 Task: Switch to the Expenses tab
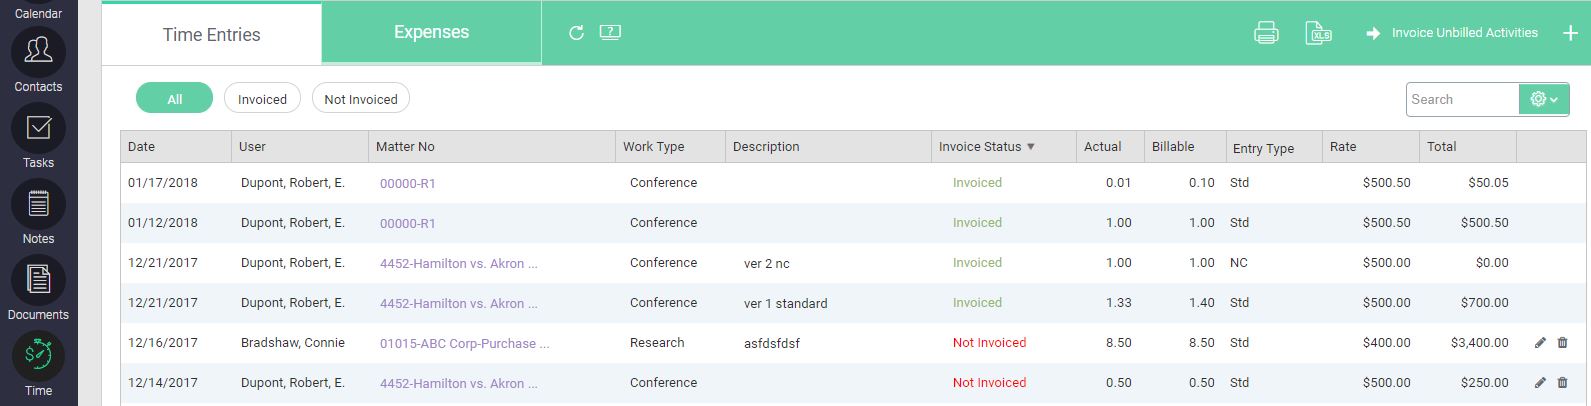tap(431, 32)
